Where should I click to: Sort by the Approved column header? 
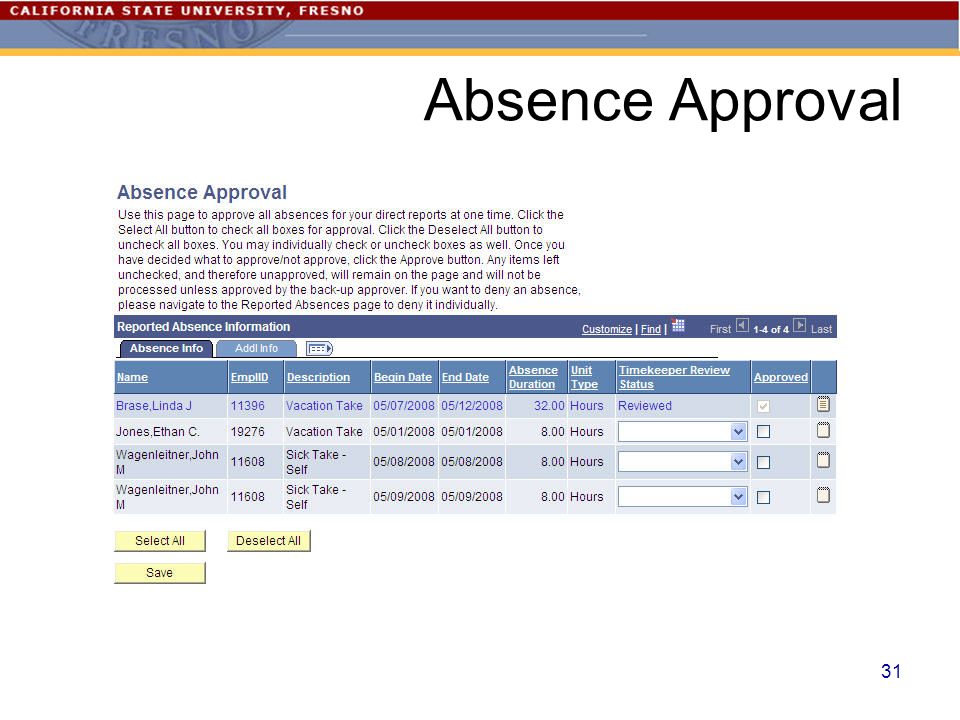click(x=781, y=377)
